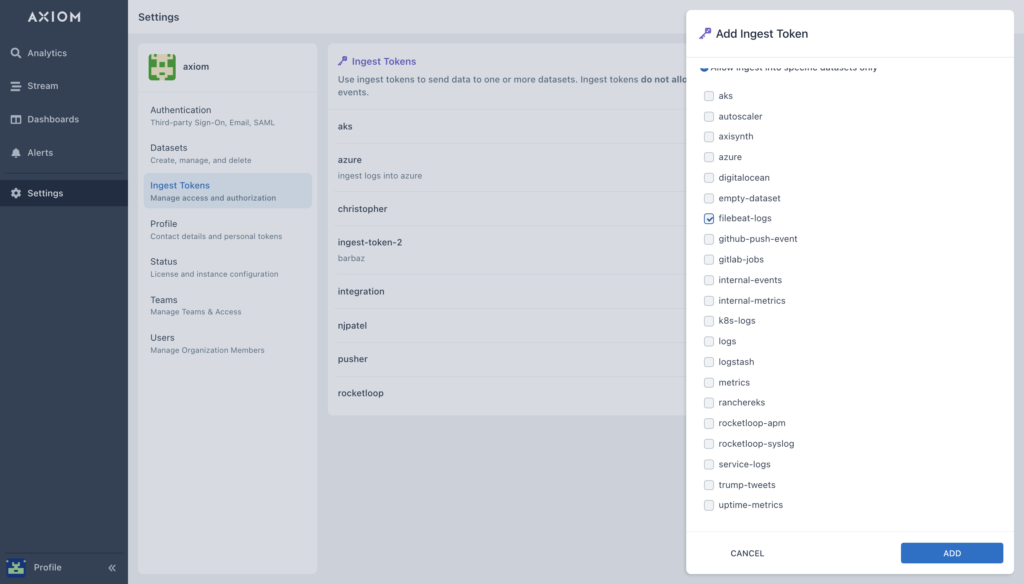Check the uptime-metrics checkbox
The width and height of the screenshot is (1024, 584).
pyautogui.click(x=709, y=505)
